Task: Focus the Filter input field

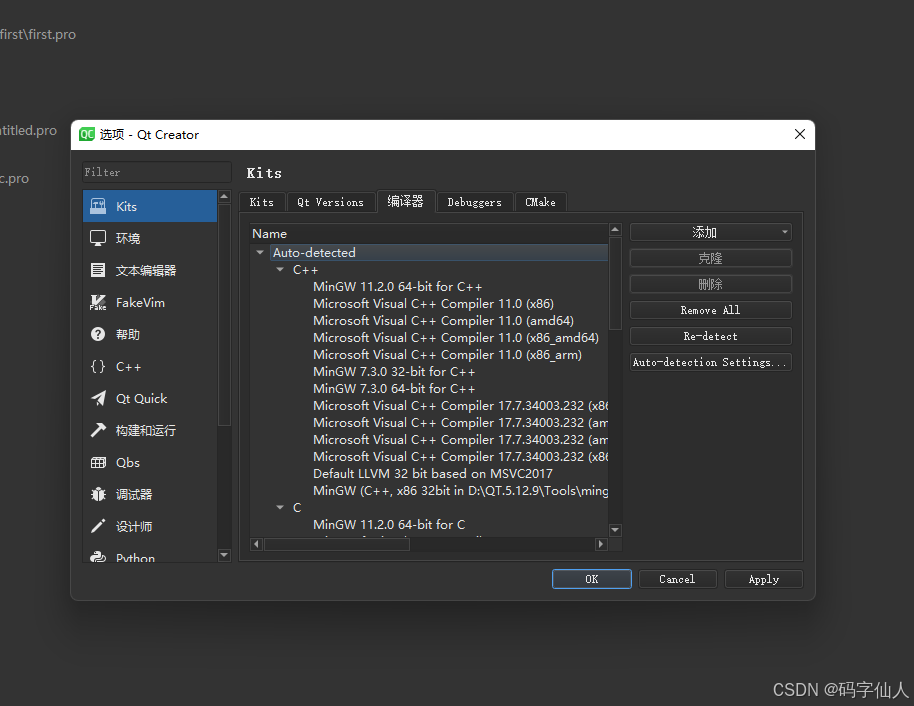Action: coord(157,172)
